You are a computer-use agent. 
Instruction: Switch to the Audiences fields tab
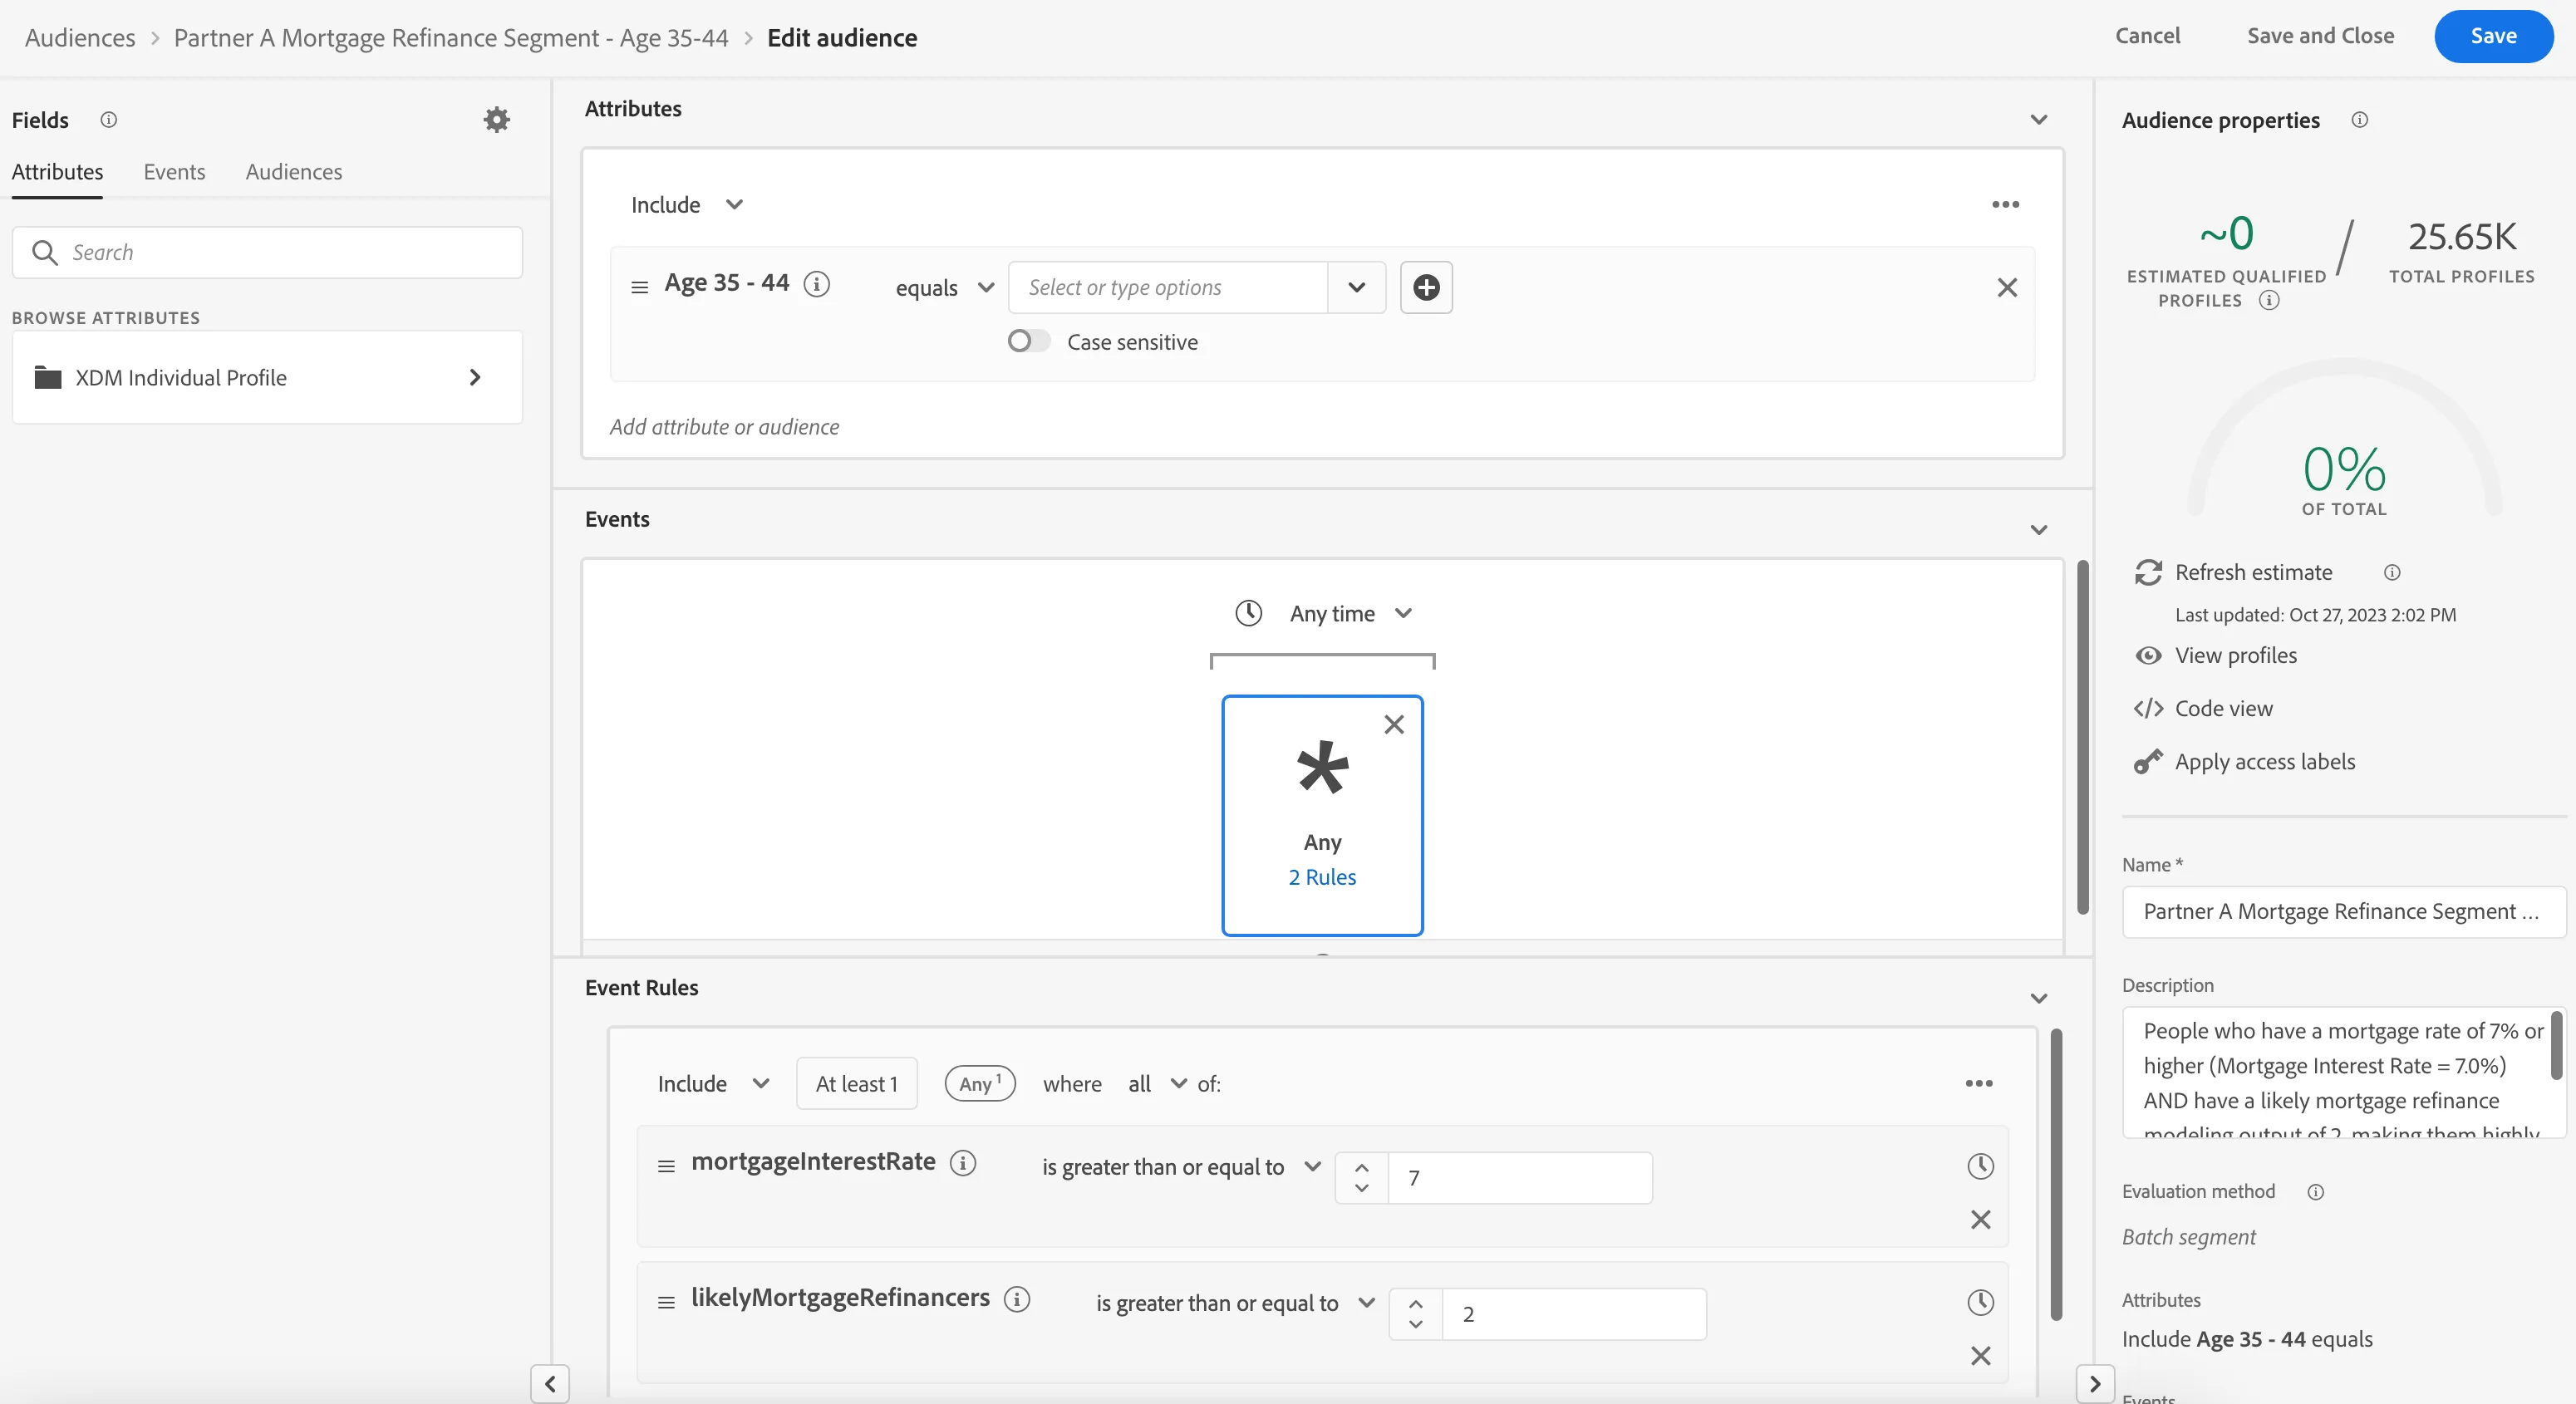point(293,172)
